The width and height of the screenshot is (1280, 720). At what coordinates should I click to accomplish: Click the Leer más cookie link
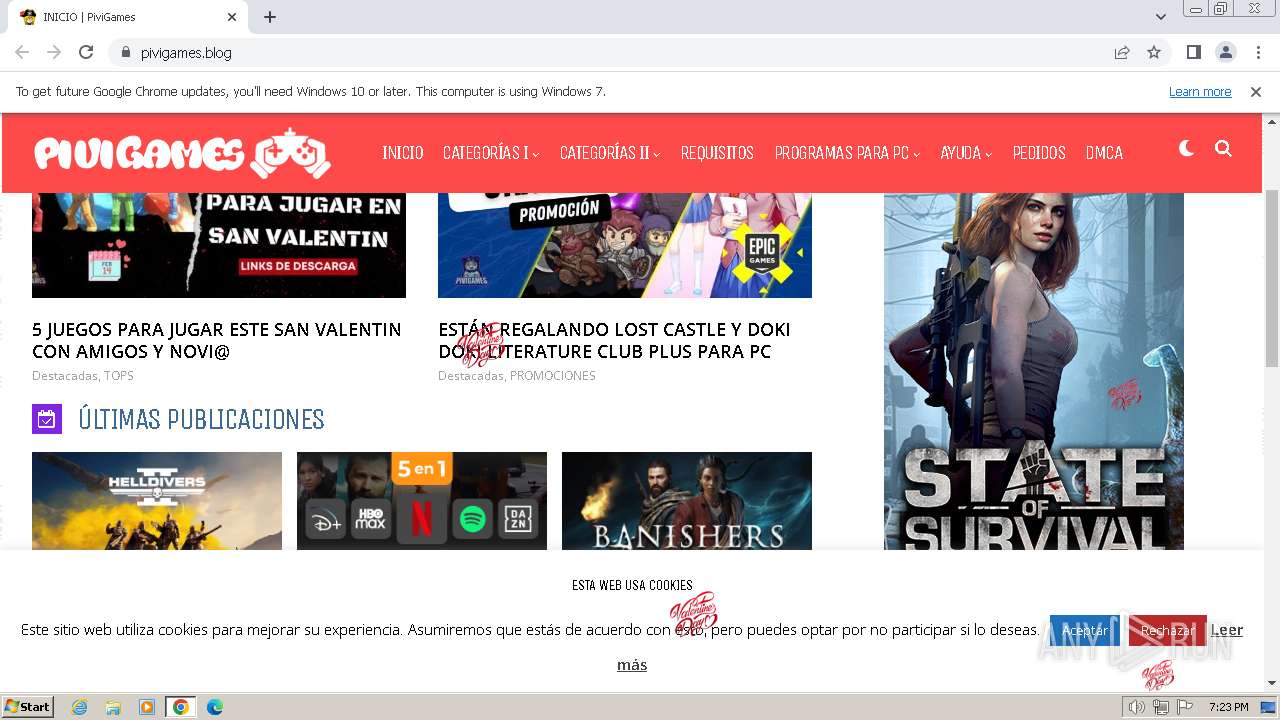(x=1227, y=630)
